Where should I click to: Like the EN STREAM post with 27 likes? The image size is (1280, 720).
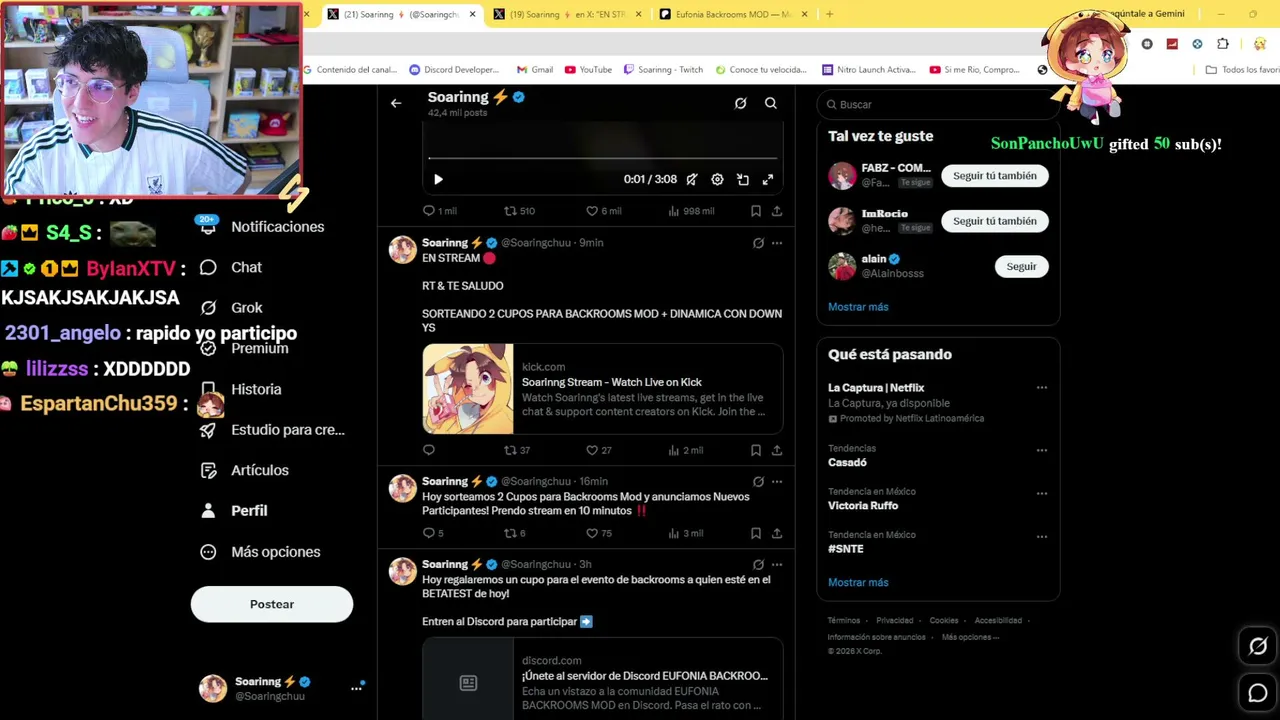click(x=598, y=450)
